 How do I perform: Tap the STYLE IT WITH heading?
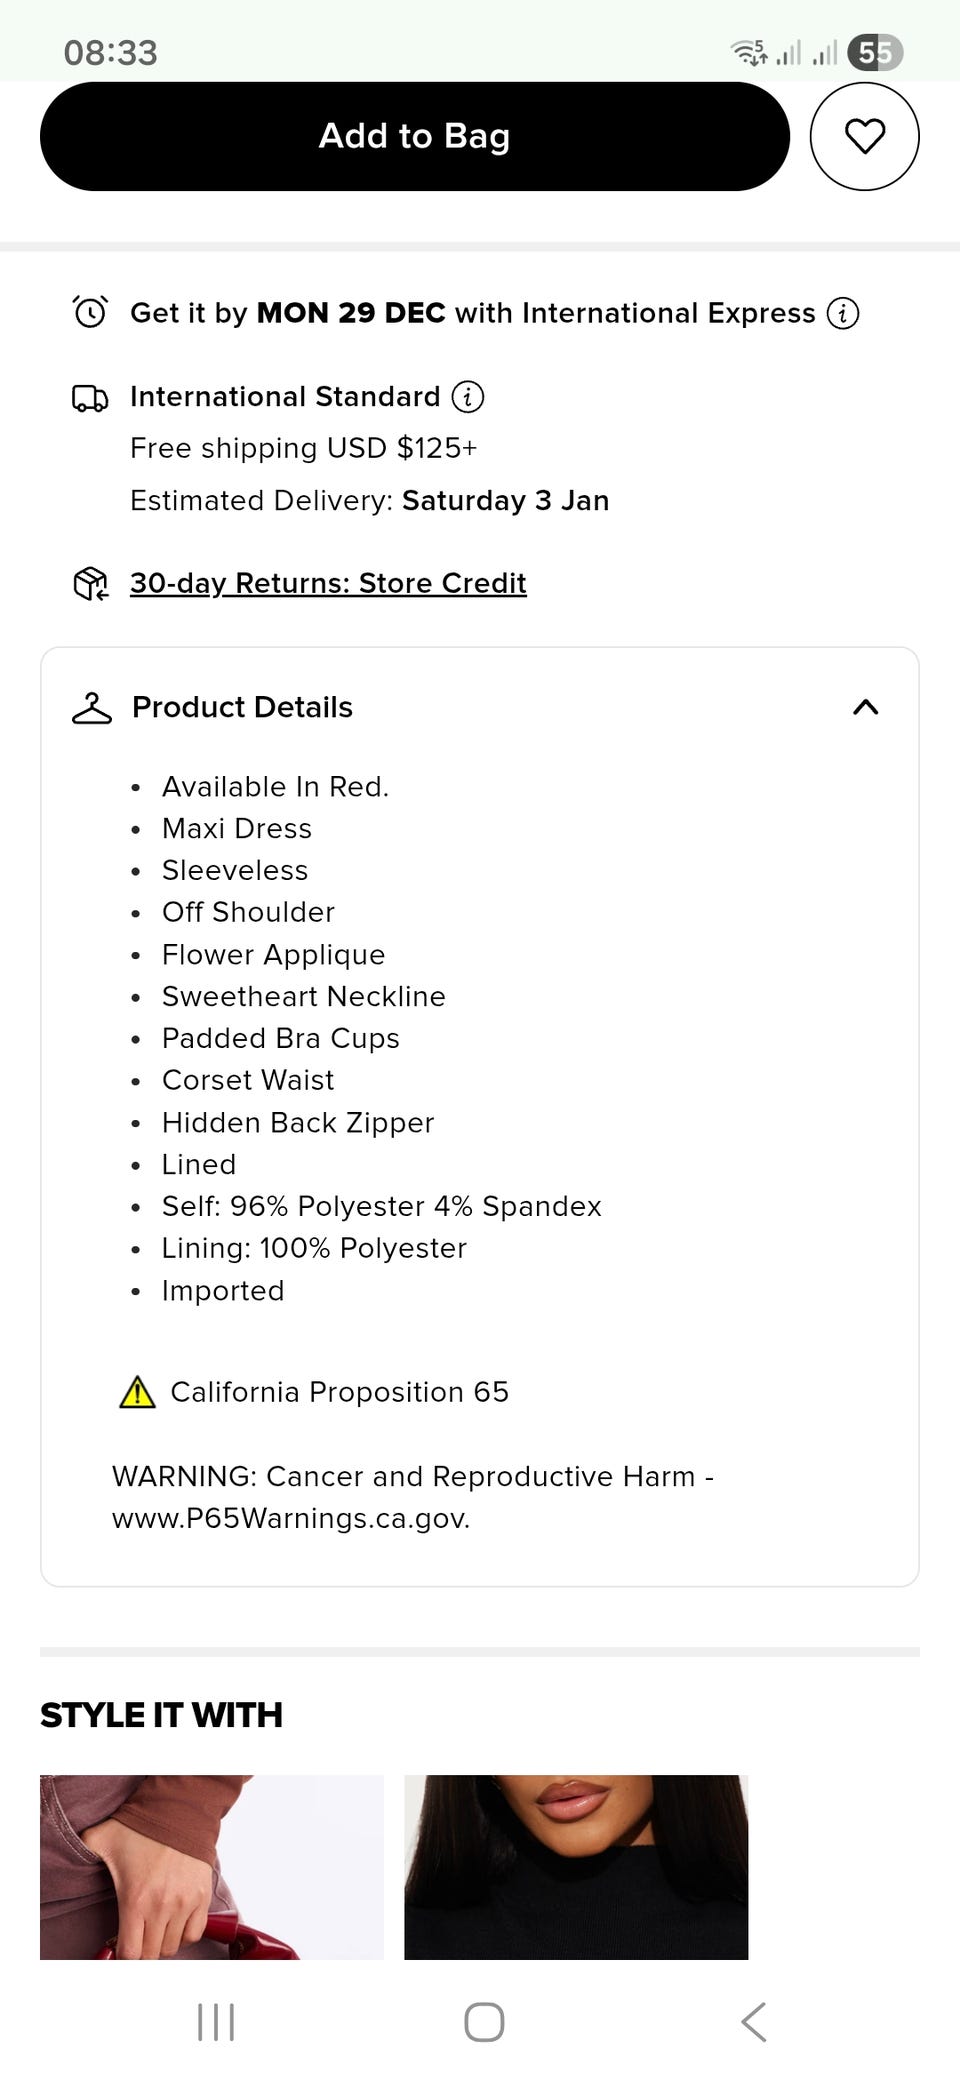(x=161, y=1715)
